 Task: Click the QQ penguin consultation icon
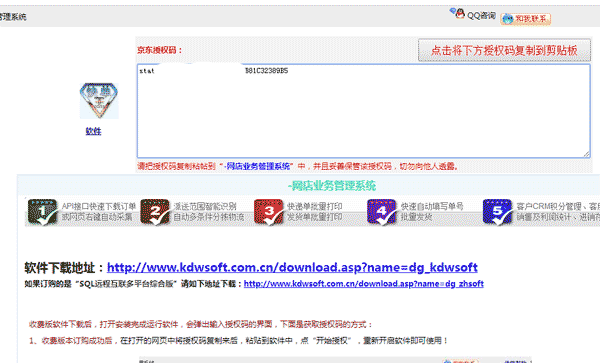(458, 13)
